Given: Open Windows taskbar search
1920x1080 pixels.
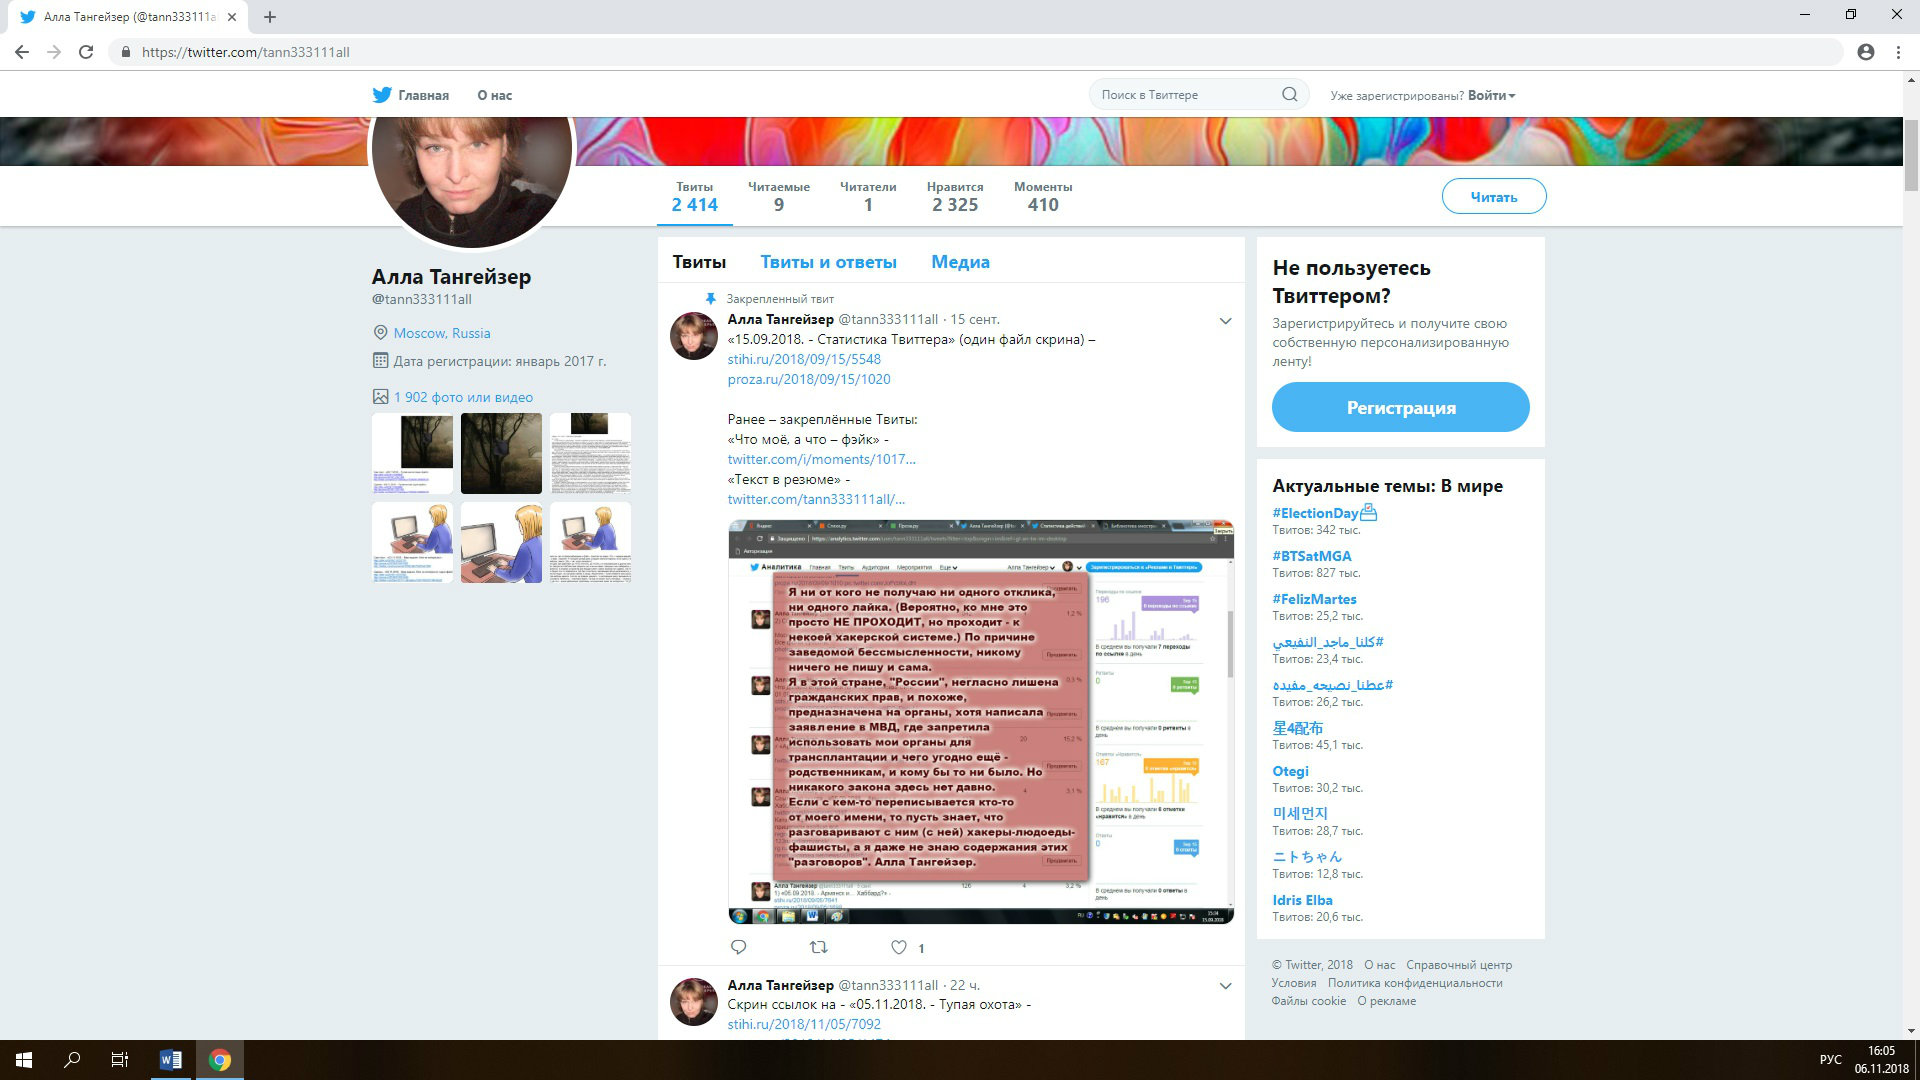Looking at the screenshot, I should click(72, 1060).
